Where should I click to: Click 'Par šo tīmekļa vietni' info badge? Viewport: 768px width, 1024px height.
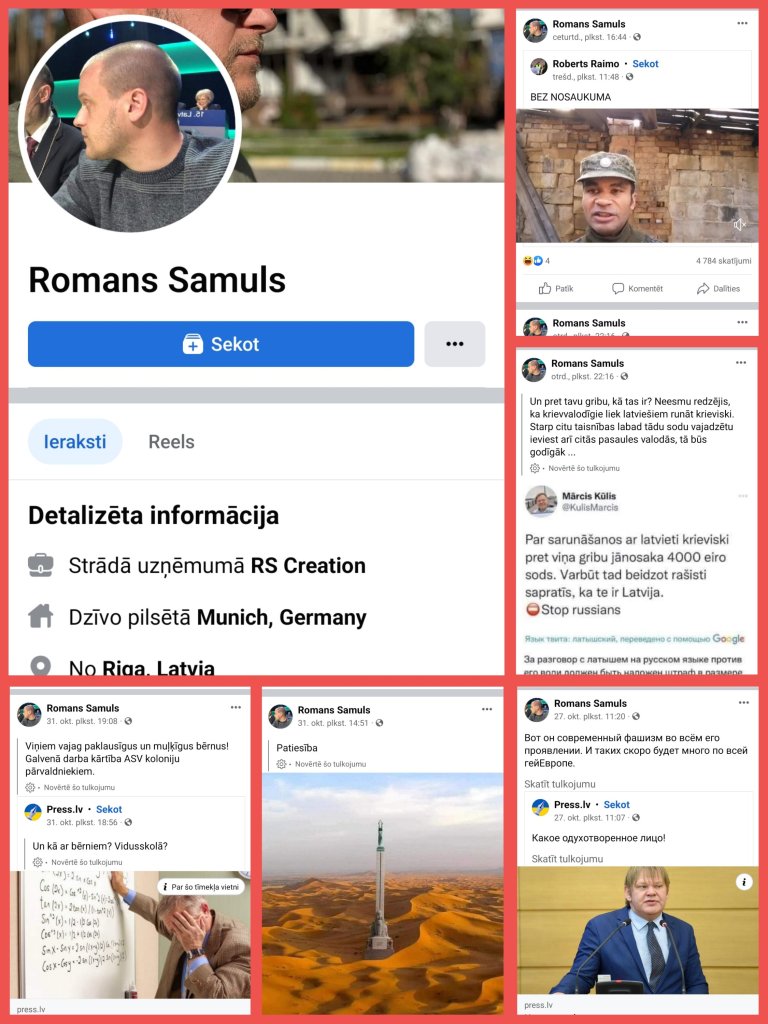[x=200, y=887]
